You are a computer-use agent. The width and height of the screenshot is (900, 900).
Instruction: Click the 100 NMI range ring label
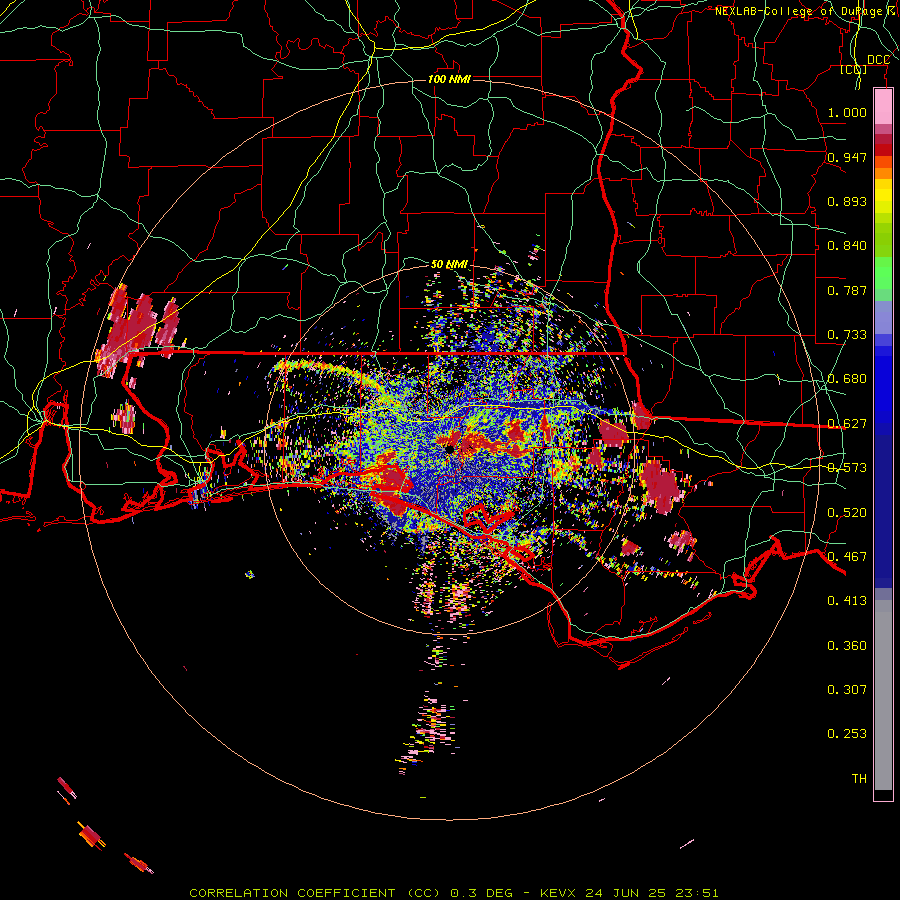[449, 79]
